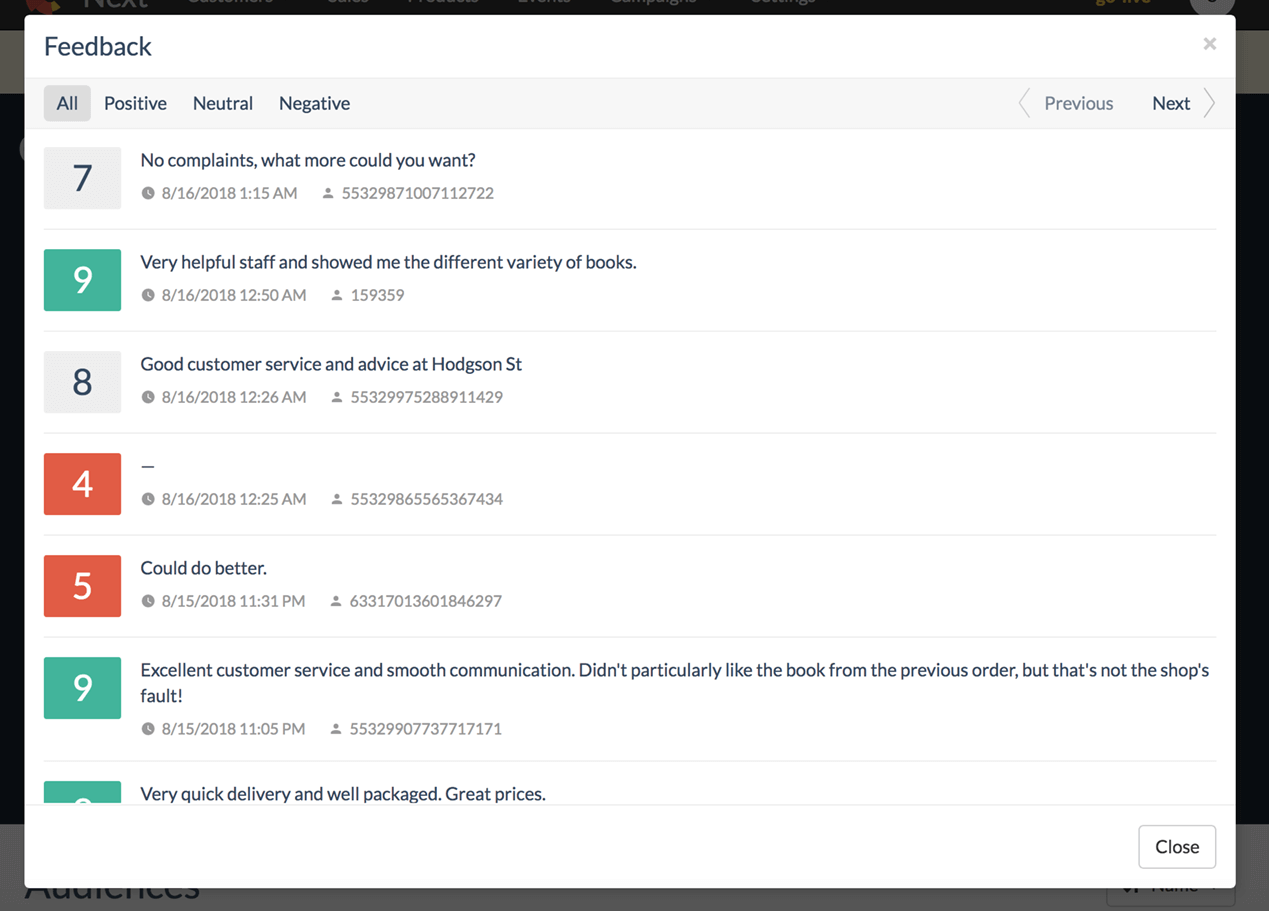Select the All feedback filter tab
The width and height of the screenshot is (1269, 911).
(x=67, y=103)
